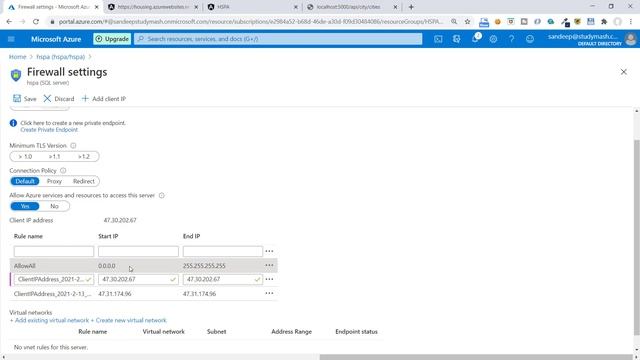Click the browser address bar URL
Screen dimensions: 640x360
pos(251,22)
